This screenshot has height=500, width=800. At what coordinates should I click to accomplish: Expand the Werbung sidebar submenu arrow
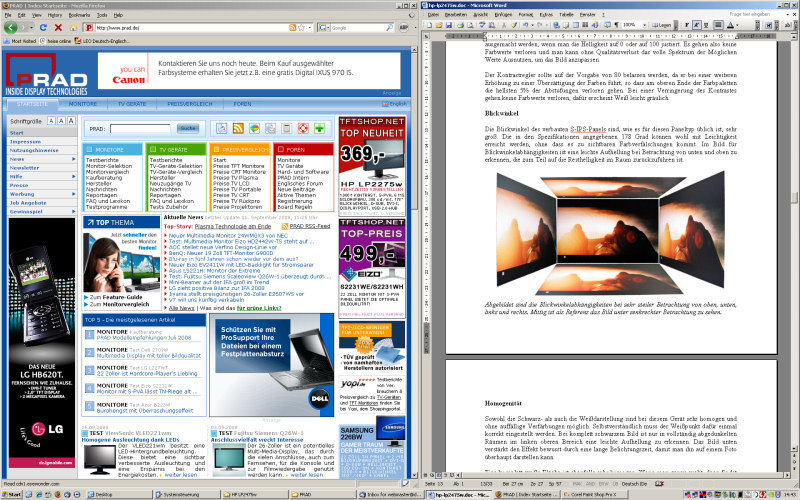[x=73, y=194]
